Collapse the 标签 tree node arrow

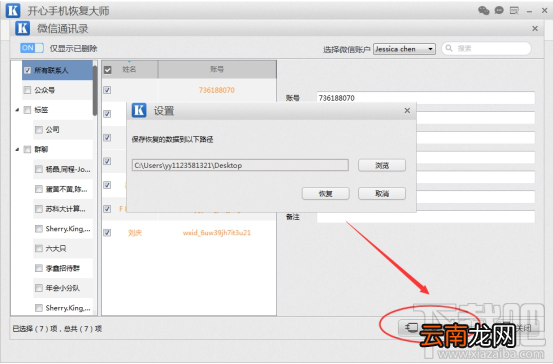(x=17, y=110)
